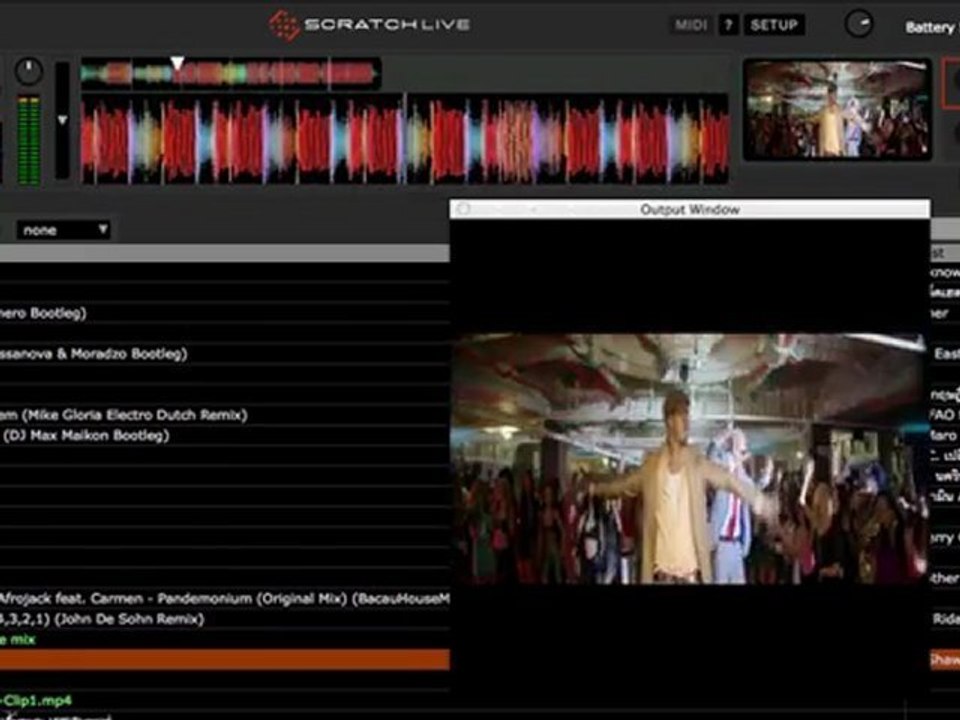Click the stereo level meter
Viewport: 960px width, 720px height.
[28, 140]
